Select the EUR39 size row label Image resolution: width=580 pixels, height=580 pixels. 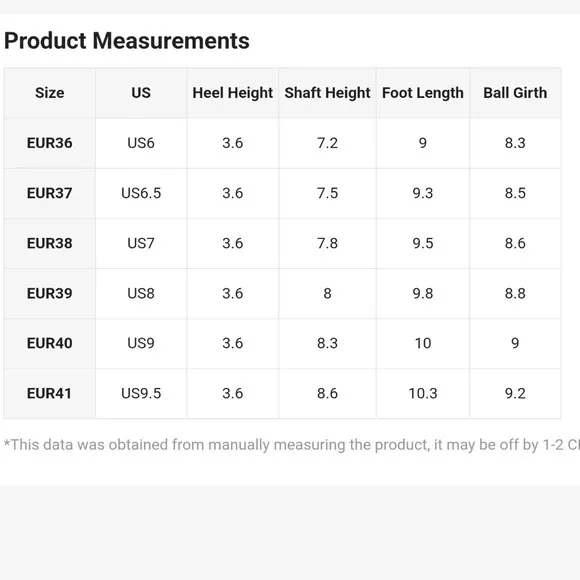[x=50, y=293]
